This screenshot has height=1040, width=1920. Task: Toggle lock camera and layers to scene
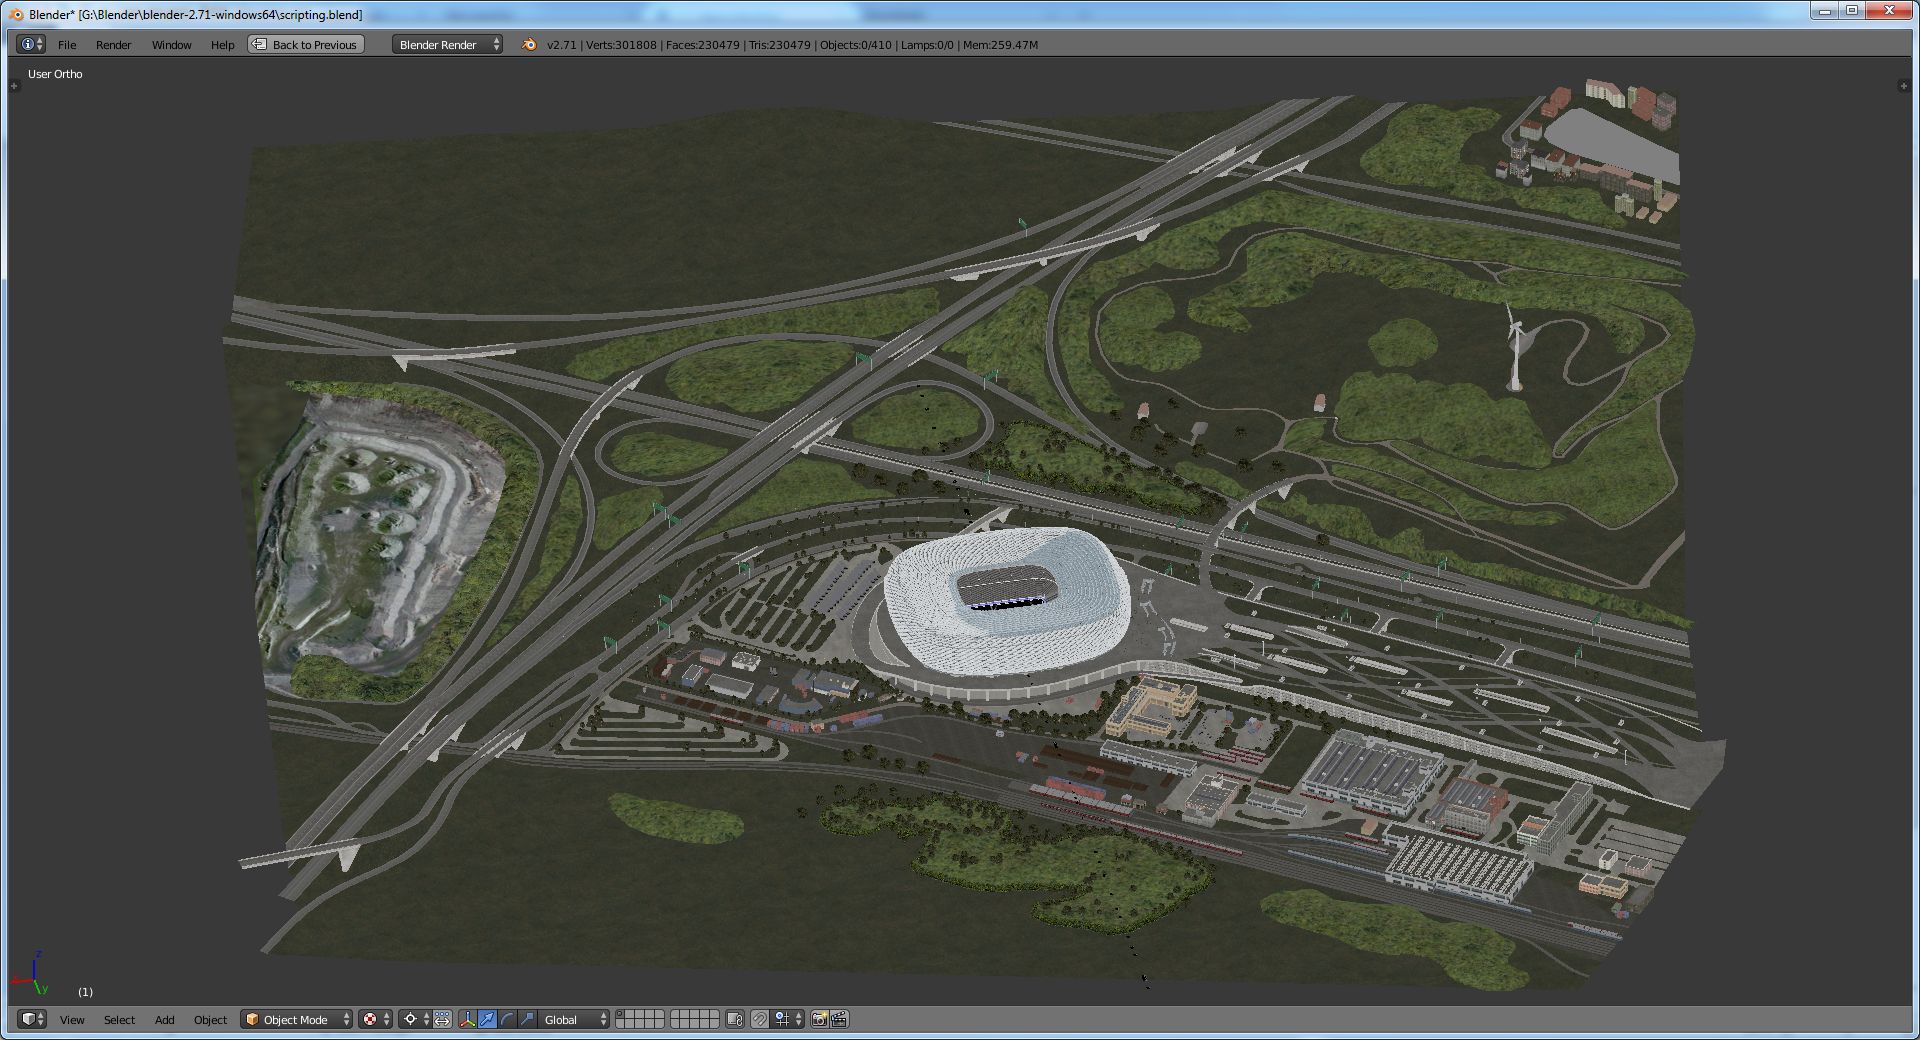(x=735, y=1019)
